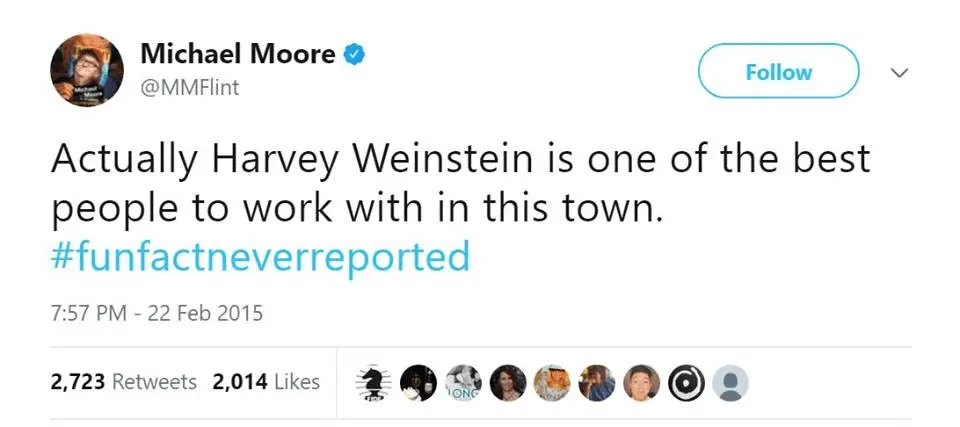Click the liker avatar left of the spiral
Screen dimensions: 960x427
point(643,382)
